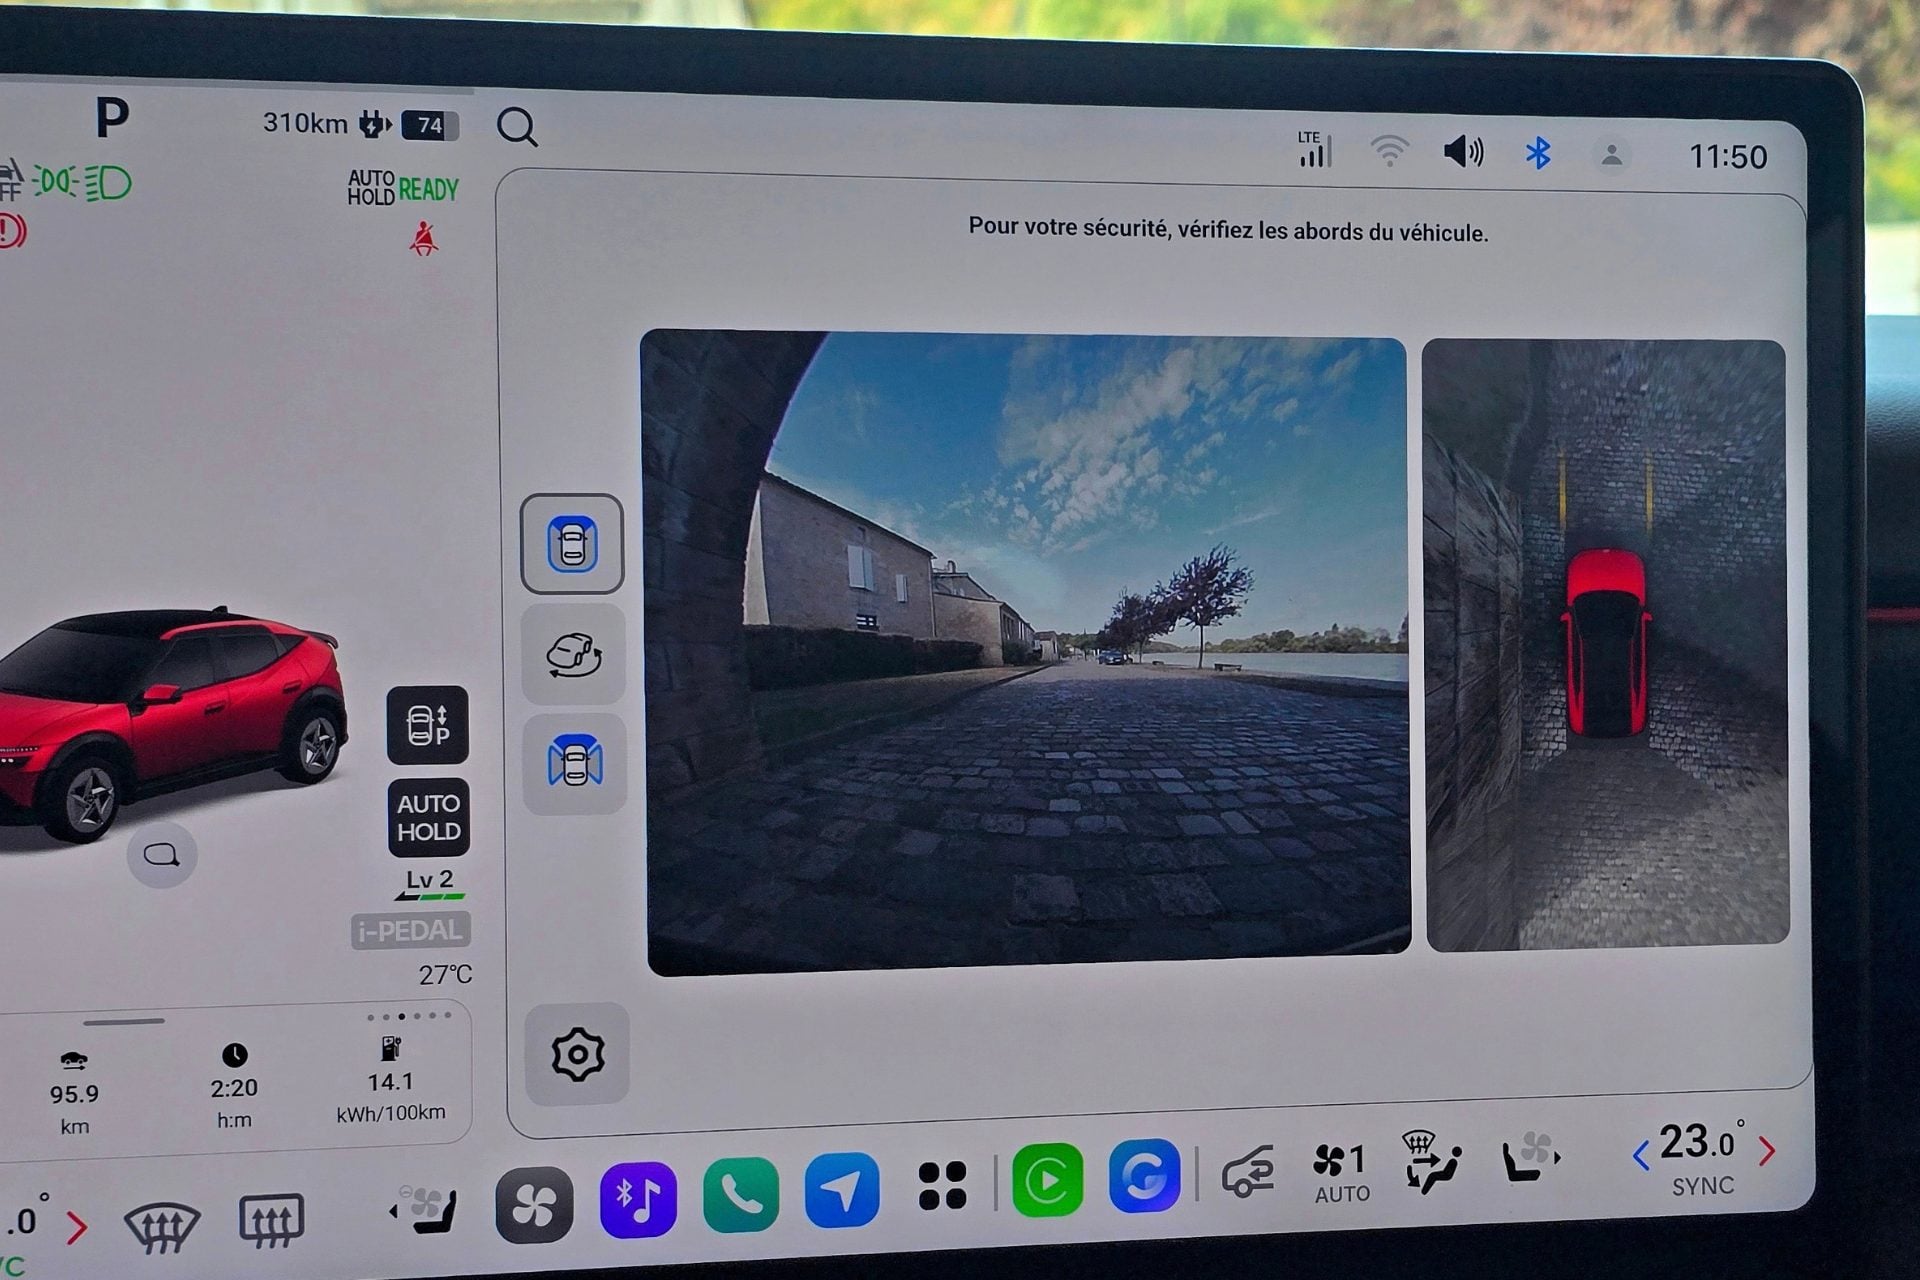
Task: Toggle the parking assist P button
Action: (428, 725)
